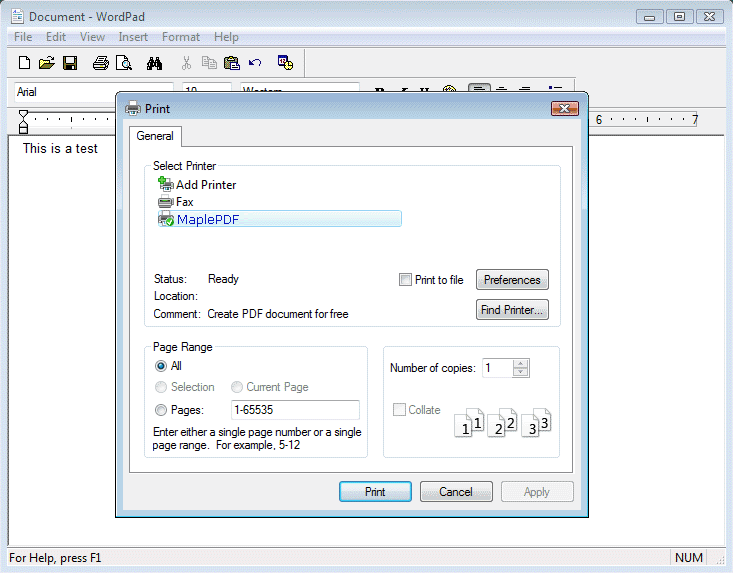Click the 'Ready' status text

tap(223, 279)
